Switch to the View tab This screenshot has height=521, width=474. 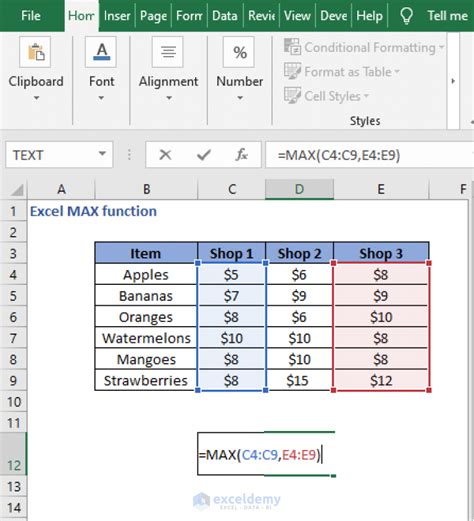pos(297,16)
